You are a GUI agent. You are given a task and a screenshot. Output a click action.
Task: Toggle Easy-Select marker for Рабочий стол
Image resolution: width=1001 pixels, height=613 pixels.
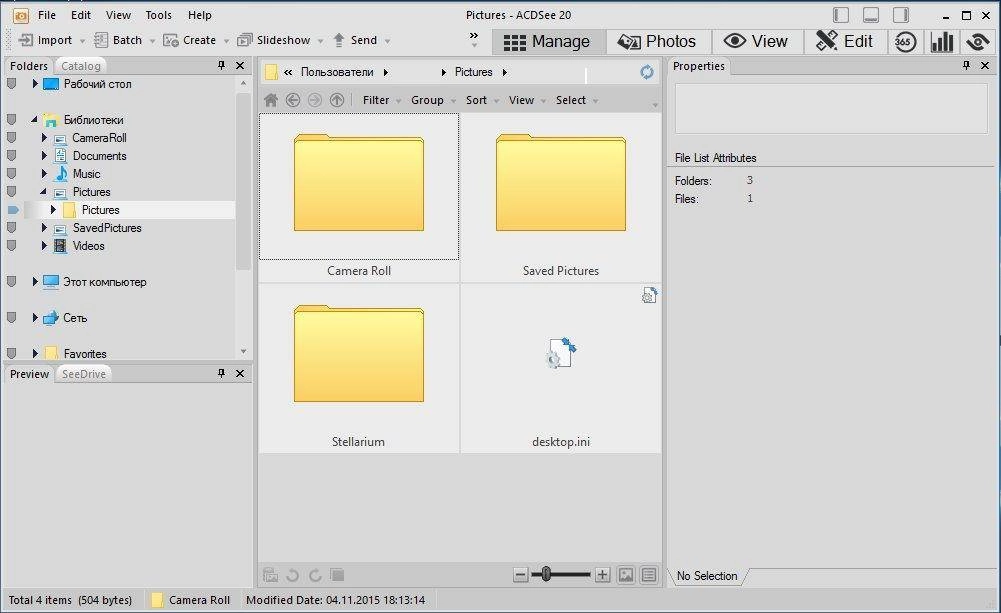click(x=11, y=84)
